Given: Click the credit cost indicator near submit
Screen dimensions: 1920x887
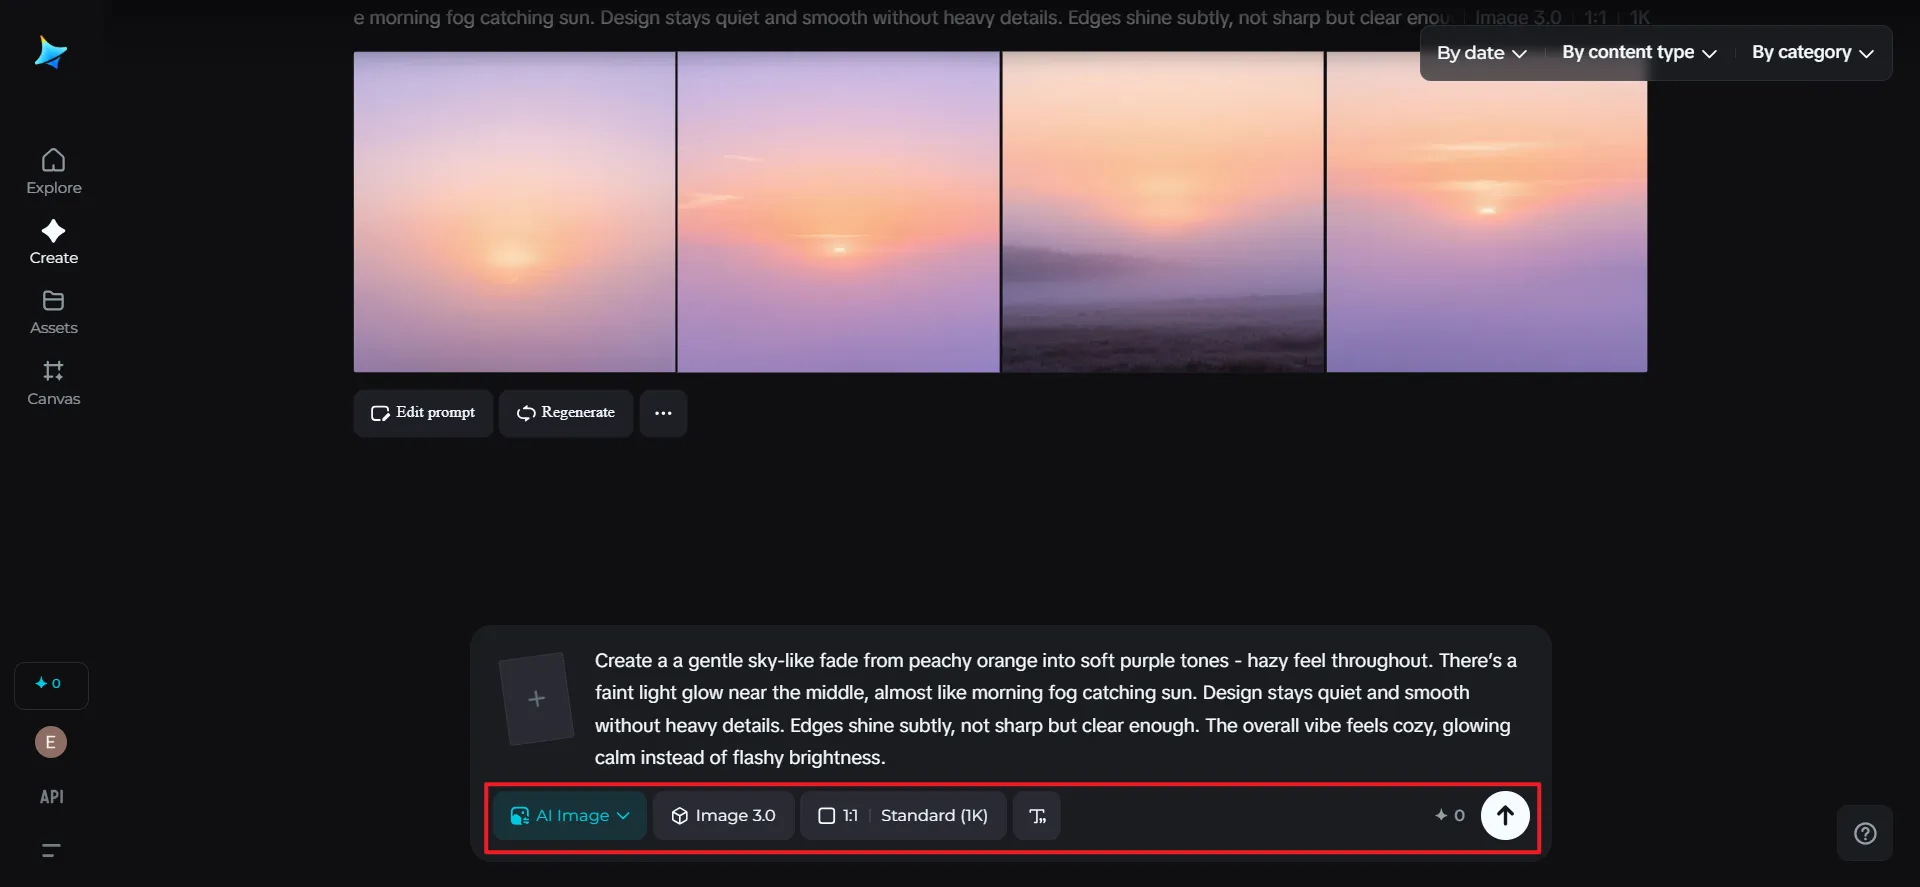Looking at the screenshot, I should [1450, 816].
